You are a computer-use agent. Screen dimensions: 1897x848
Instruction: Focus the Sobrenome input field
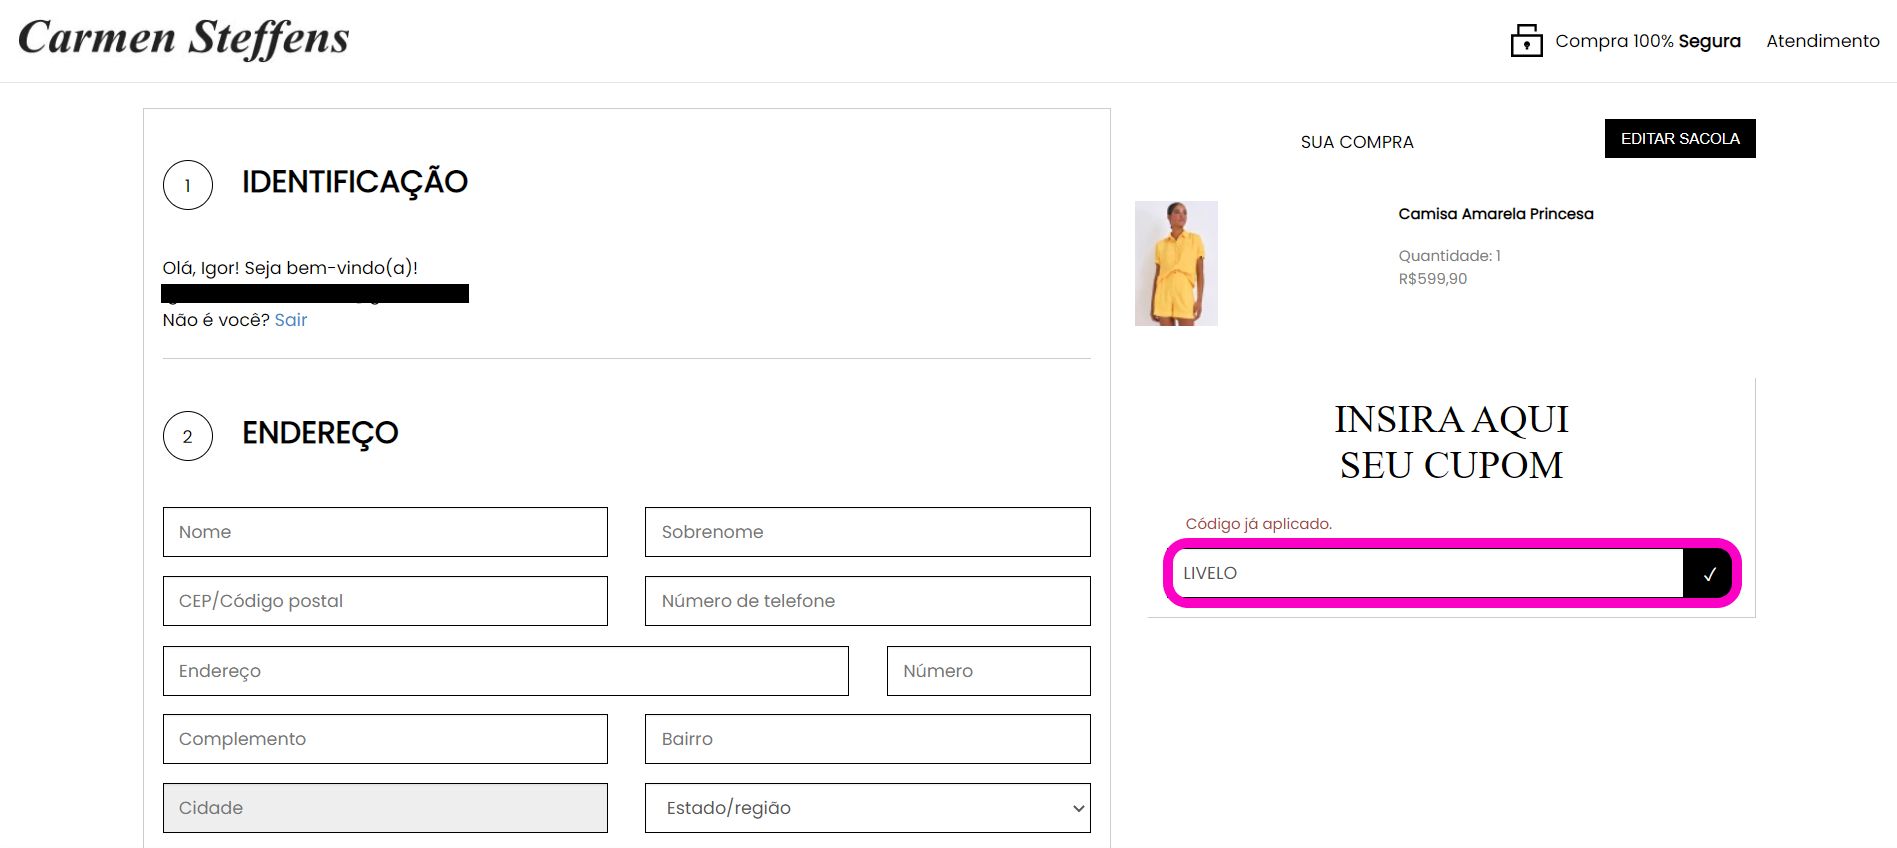868,532
